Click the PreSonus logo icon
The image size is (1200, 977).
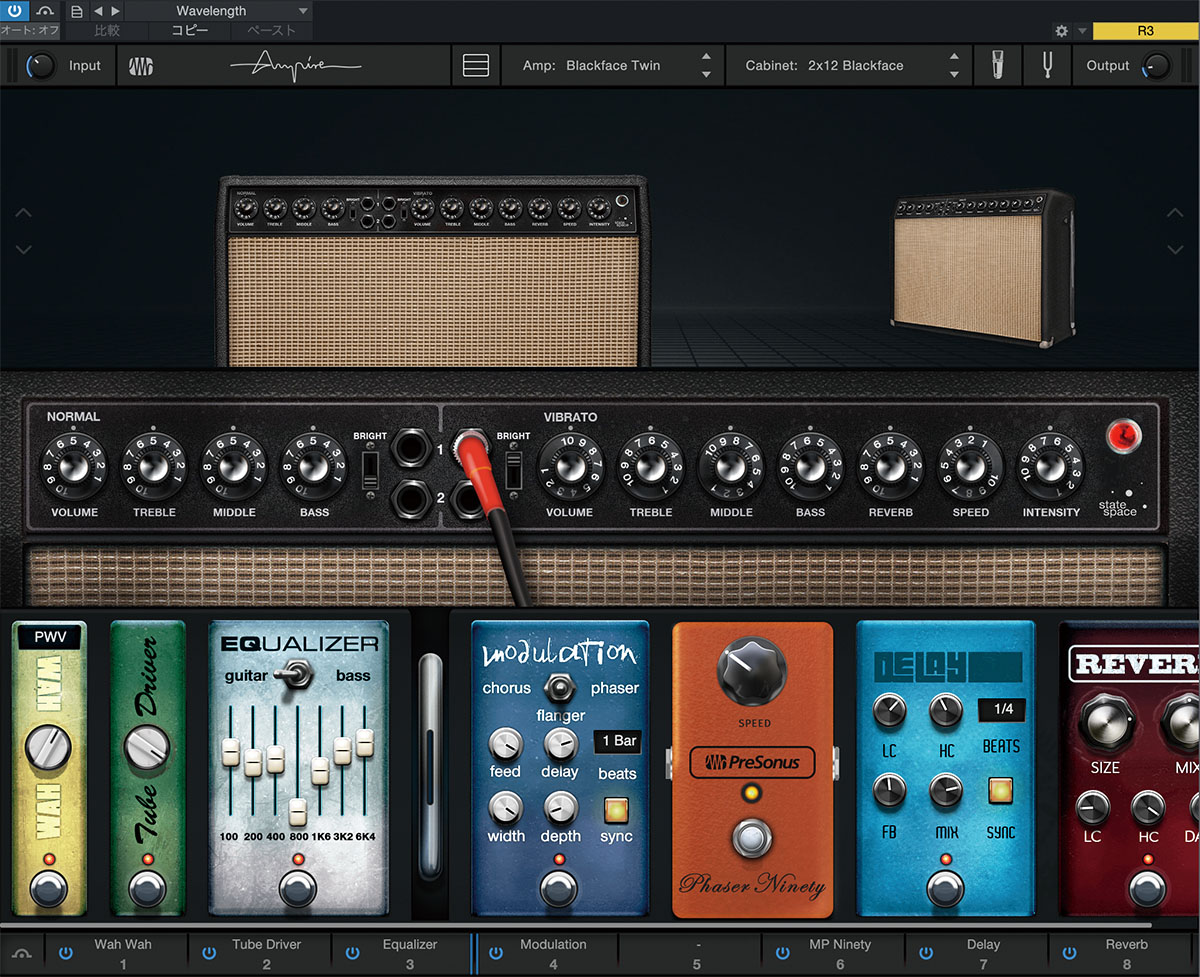[142, 66]
